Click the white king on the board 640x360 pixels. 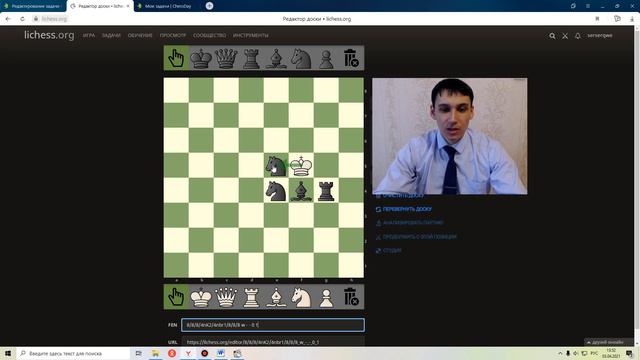[301, 165]
